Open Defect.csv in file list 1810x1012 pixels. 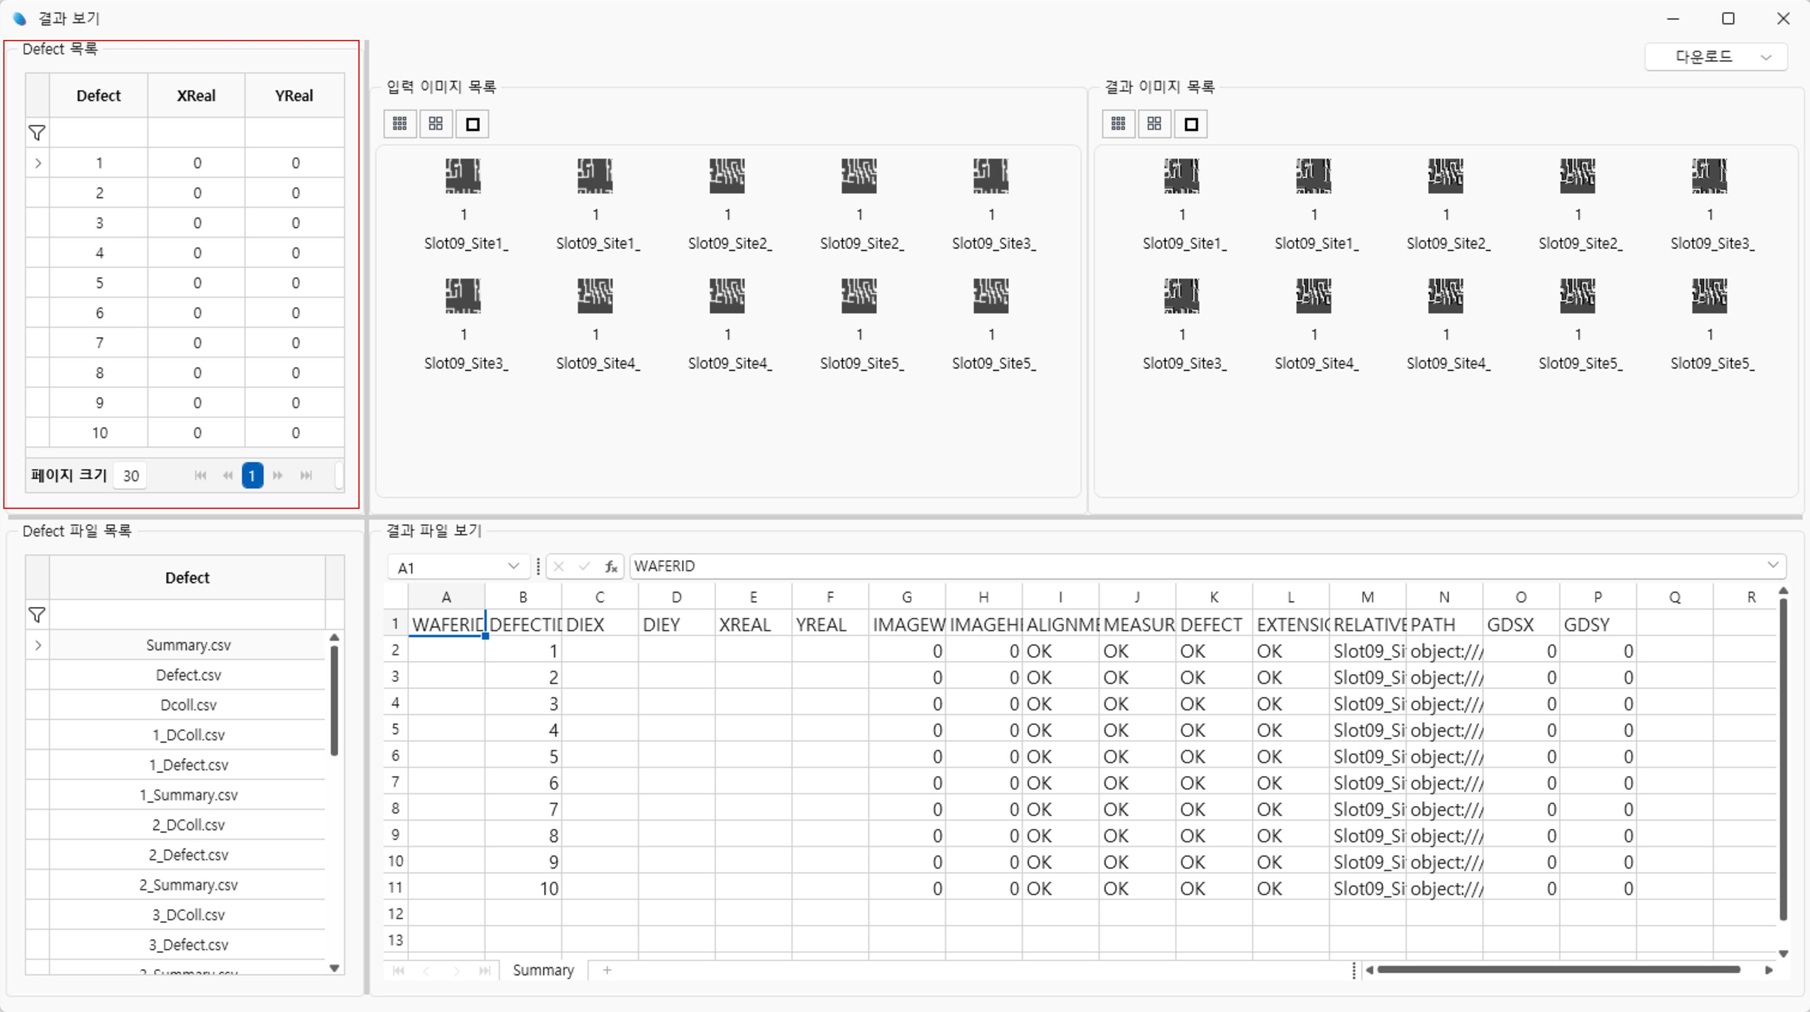tap(188, 675)
